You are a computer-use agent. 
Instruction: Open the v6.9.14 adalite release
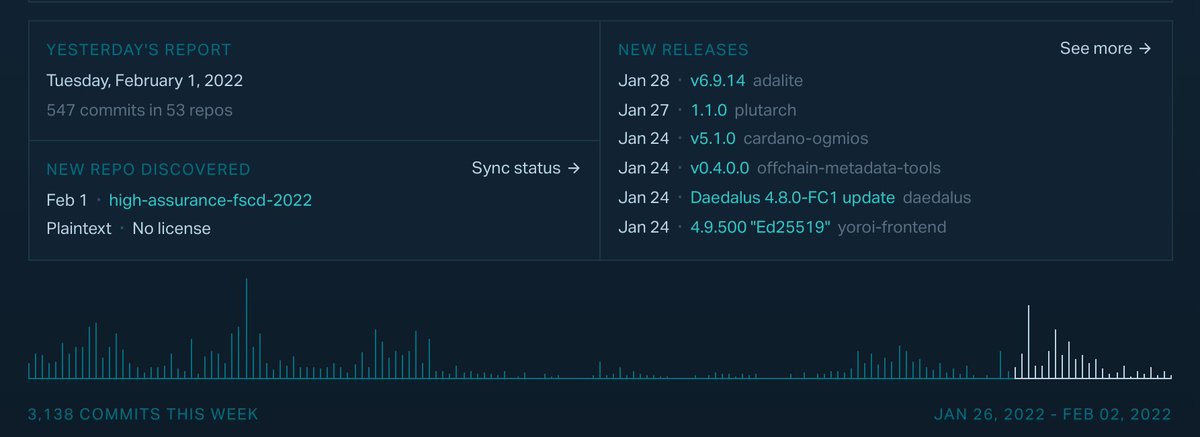tap(718, 80)
